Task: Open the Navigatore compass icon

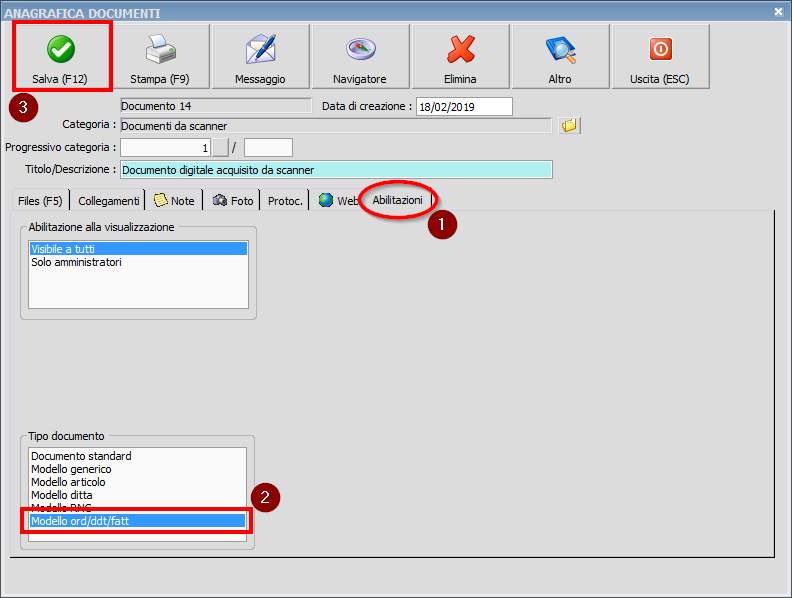Action: (360, 49)
